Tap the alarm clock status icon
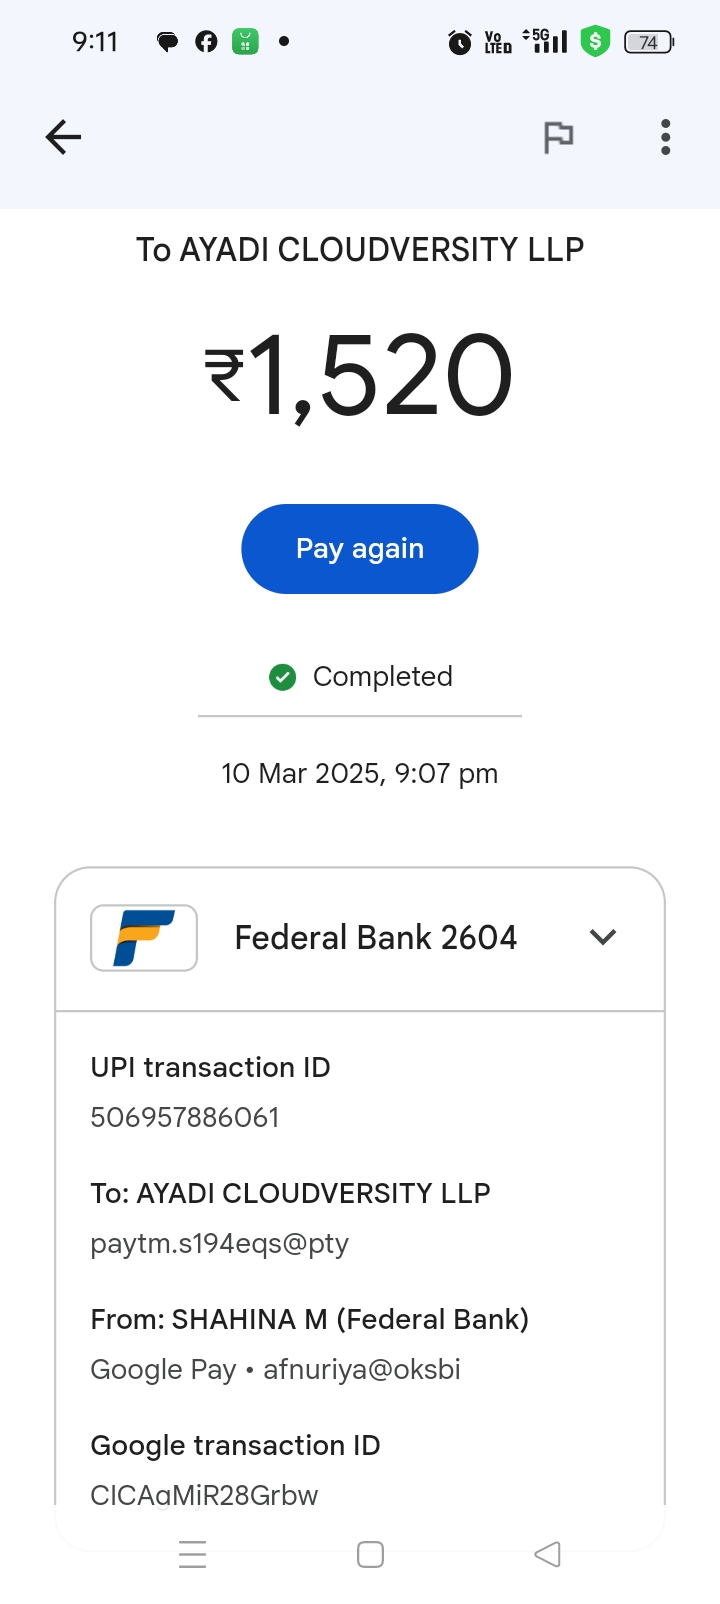Screen dimensions: 720x1604 pyautogui.click(x=460, y=42)
